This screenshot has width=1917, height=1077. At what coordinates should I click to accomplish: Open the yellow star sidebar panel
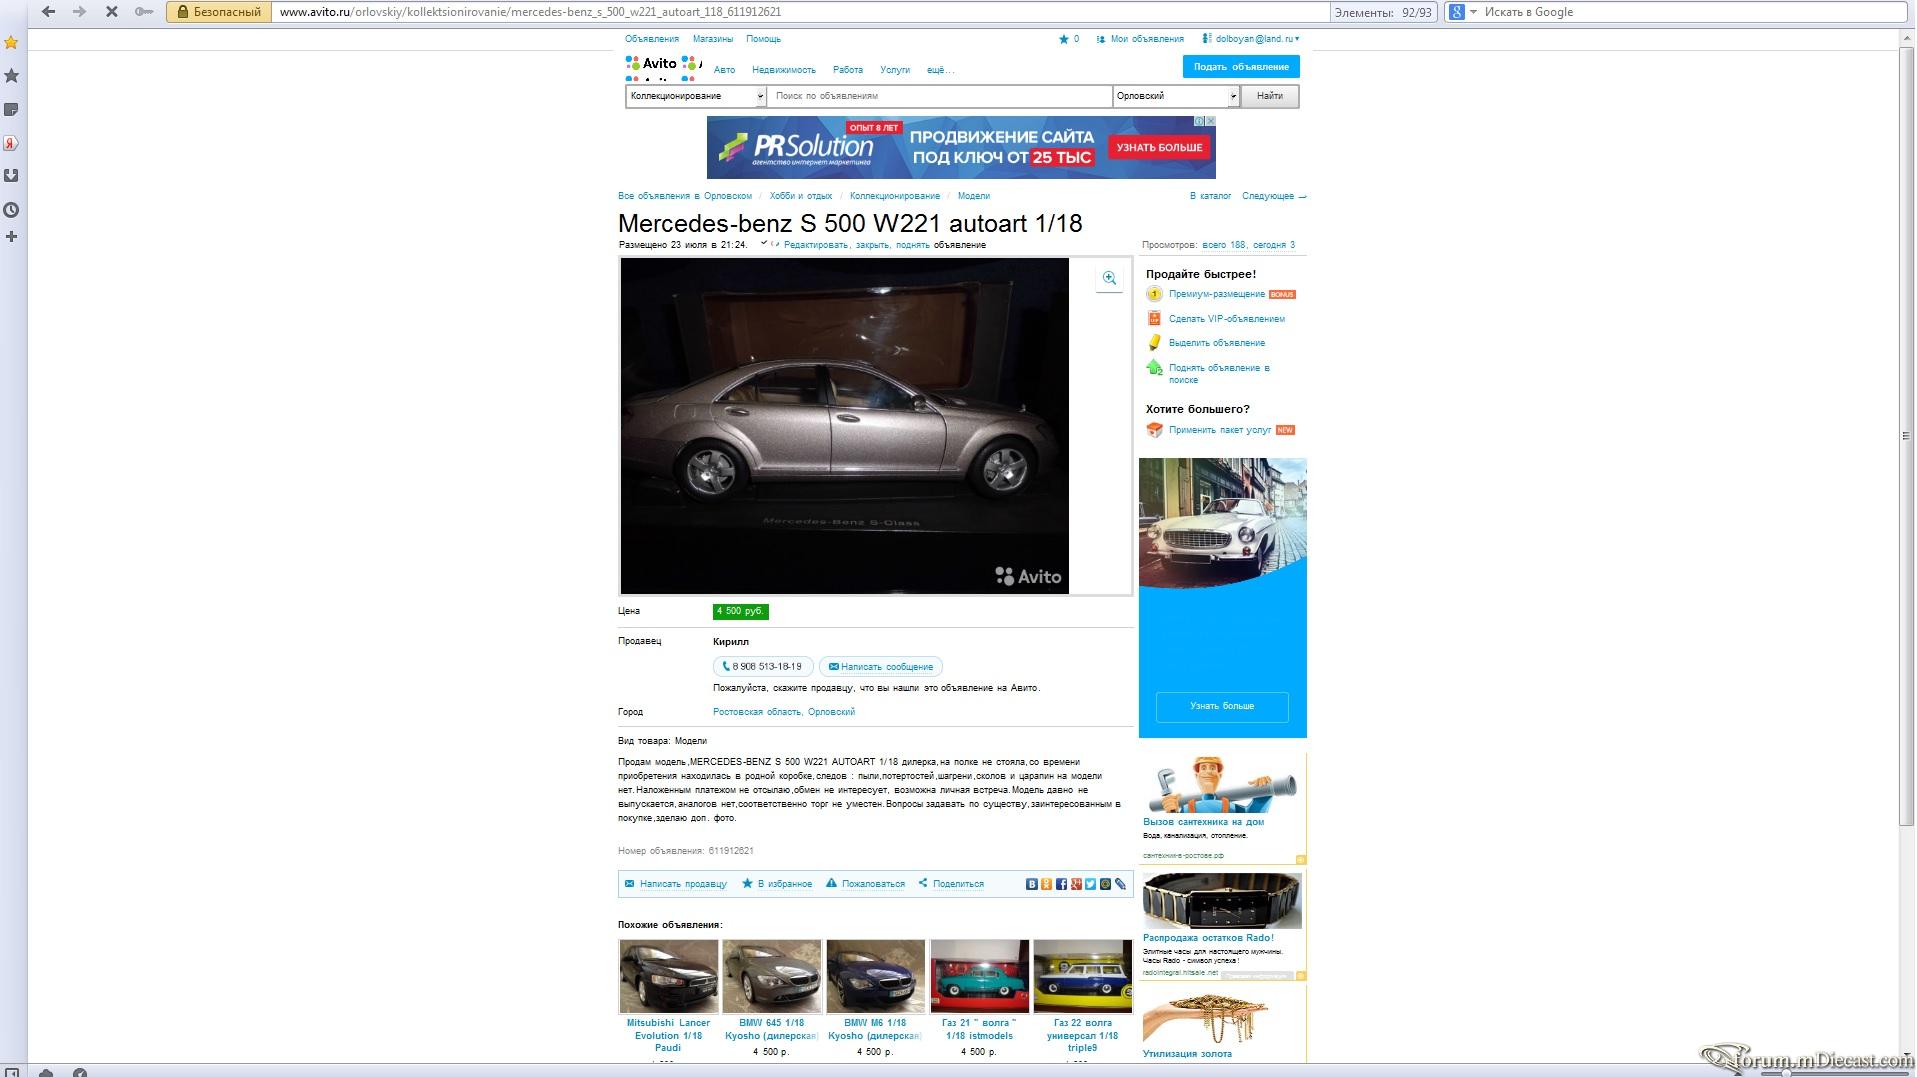(x=11, y=42)
